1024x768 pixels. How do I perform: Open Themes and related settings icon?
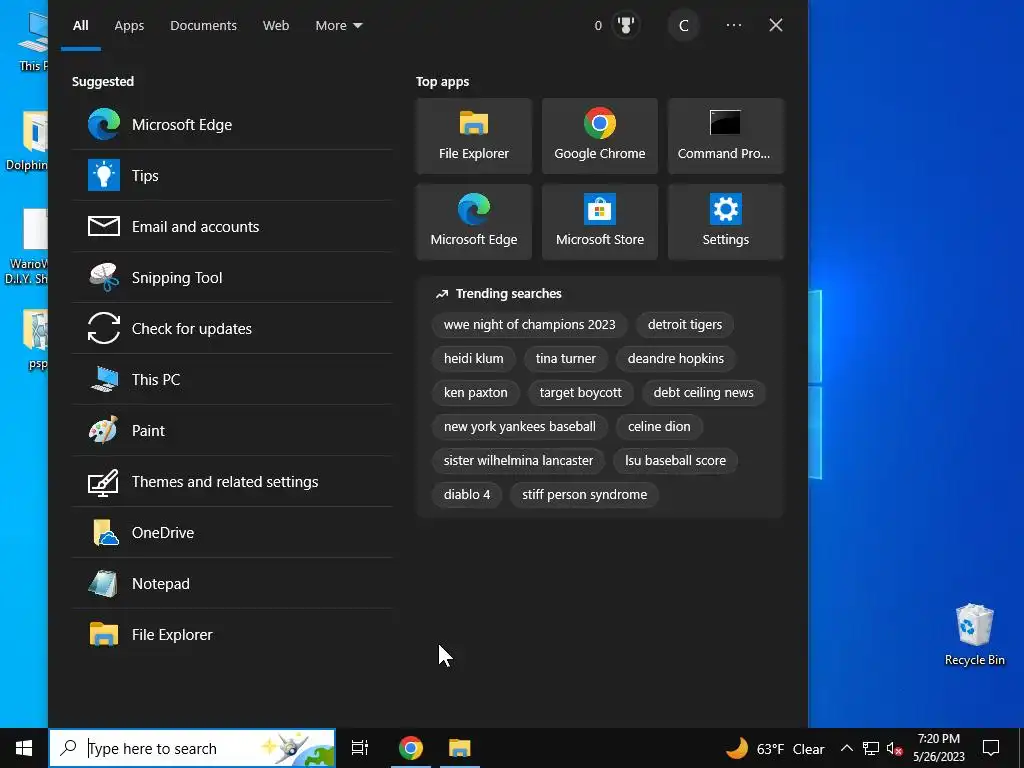pyautogui.click(x=104, y=482)
